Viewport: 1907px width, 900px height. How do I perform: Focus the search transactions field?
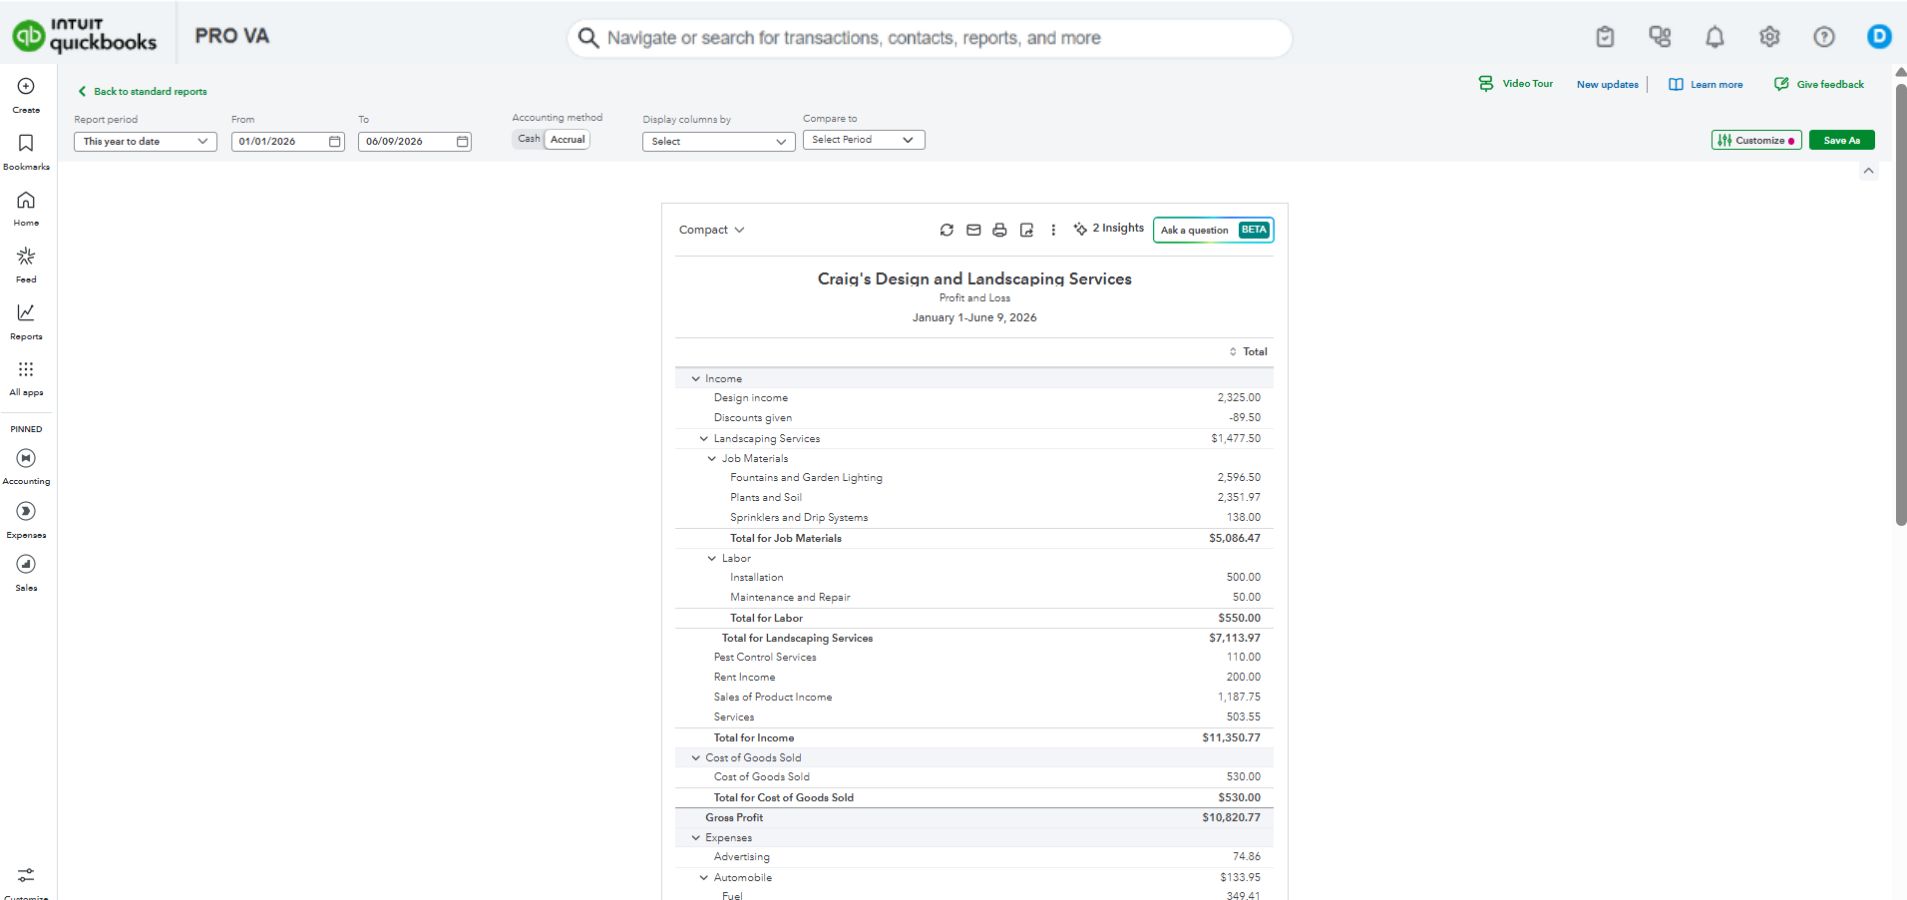pos(930,38)
